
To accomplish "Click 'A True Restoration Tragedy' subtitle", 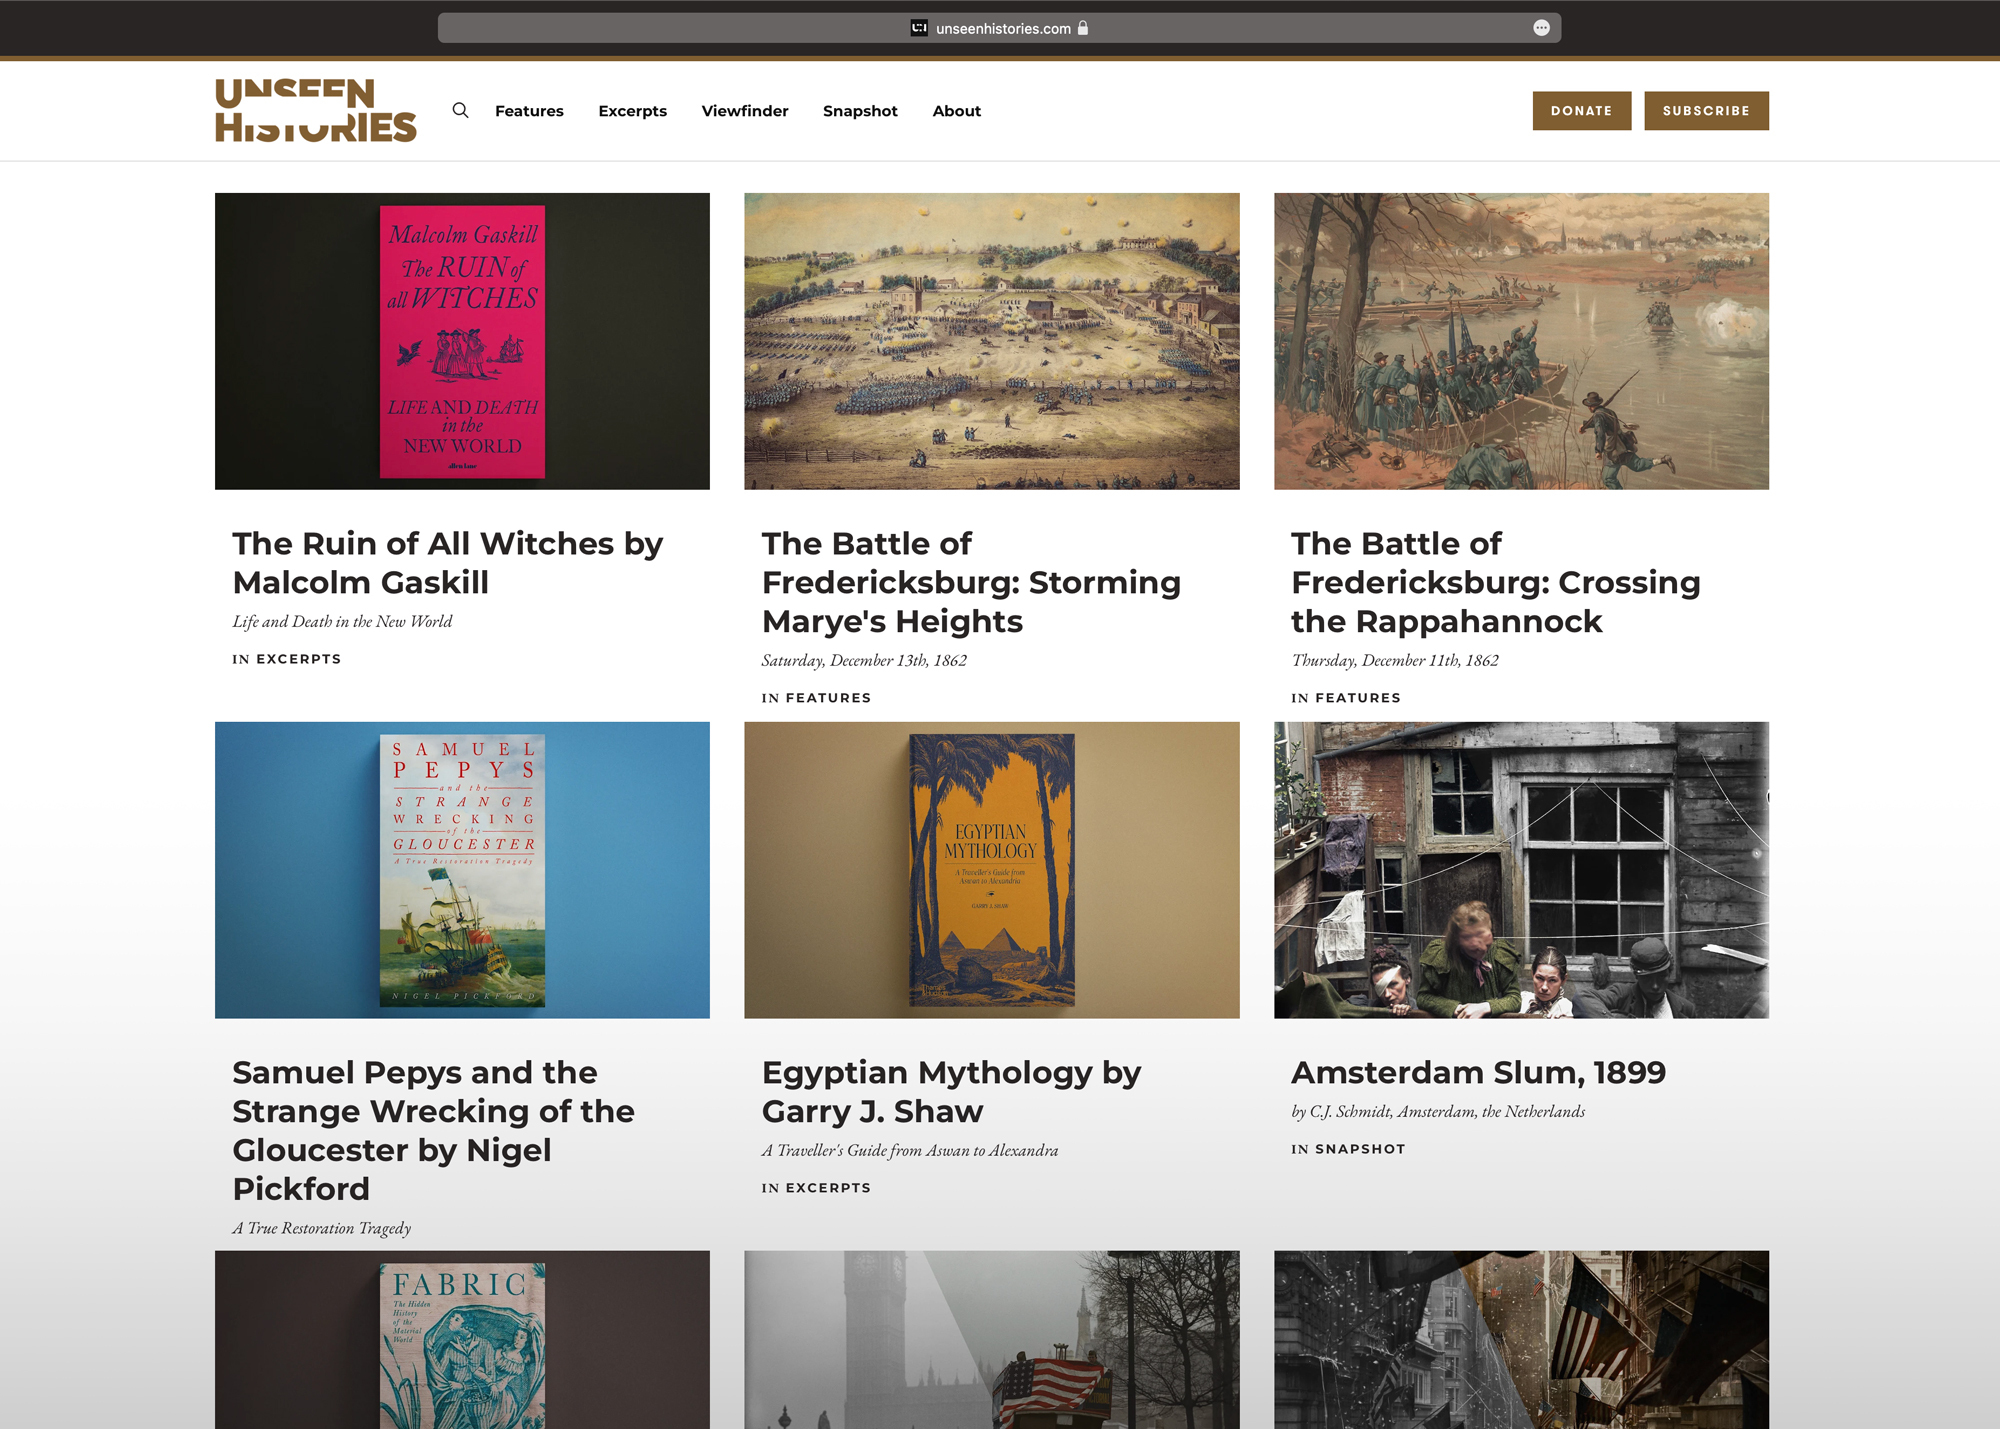I will pyautogui.click(x=322, y=1228).
